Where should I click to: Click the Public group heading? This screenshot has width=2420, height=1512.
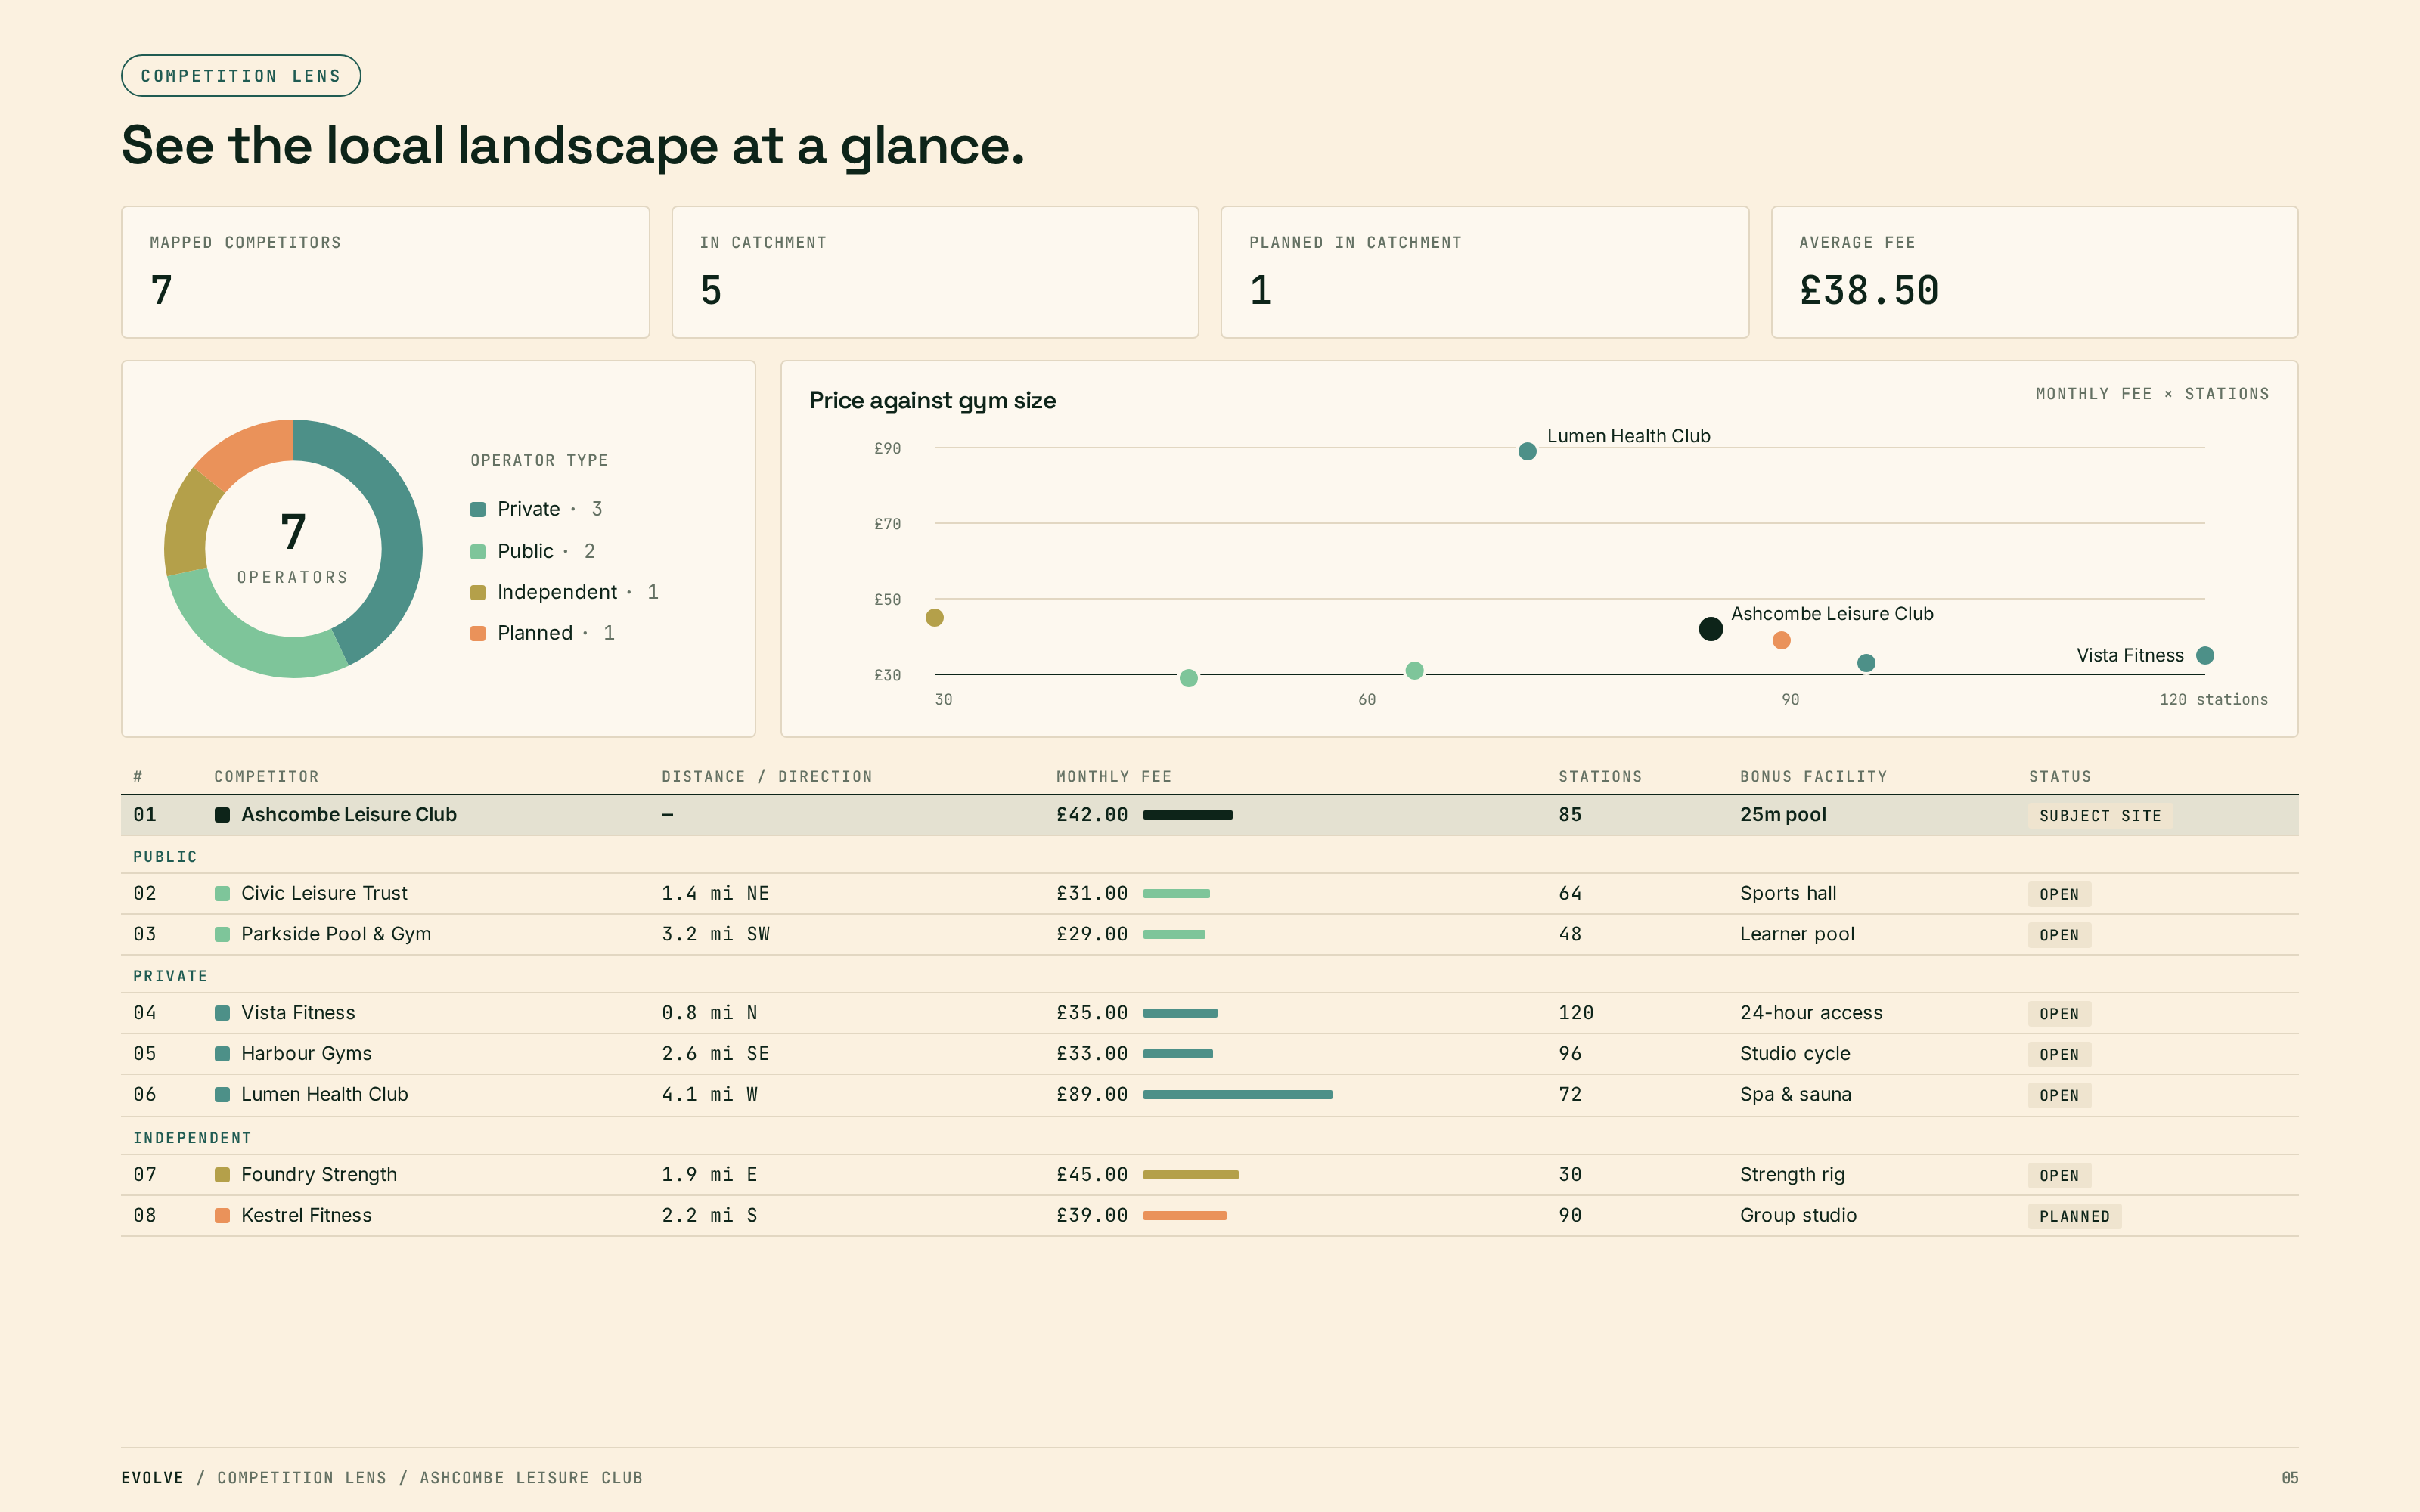(165, 856)
